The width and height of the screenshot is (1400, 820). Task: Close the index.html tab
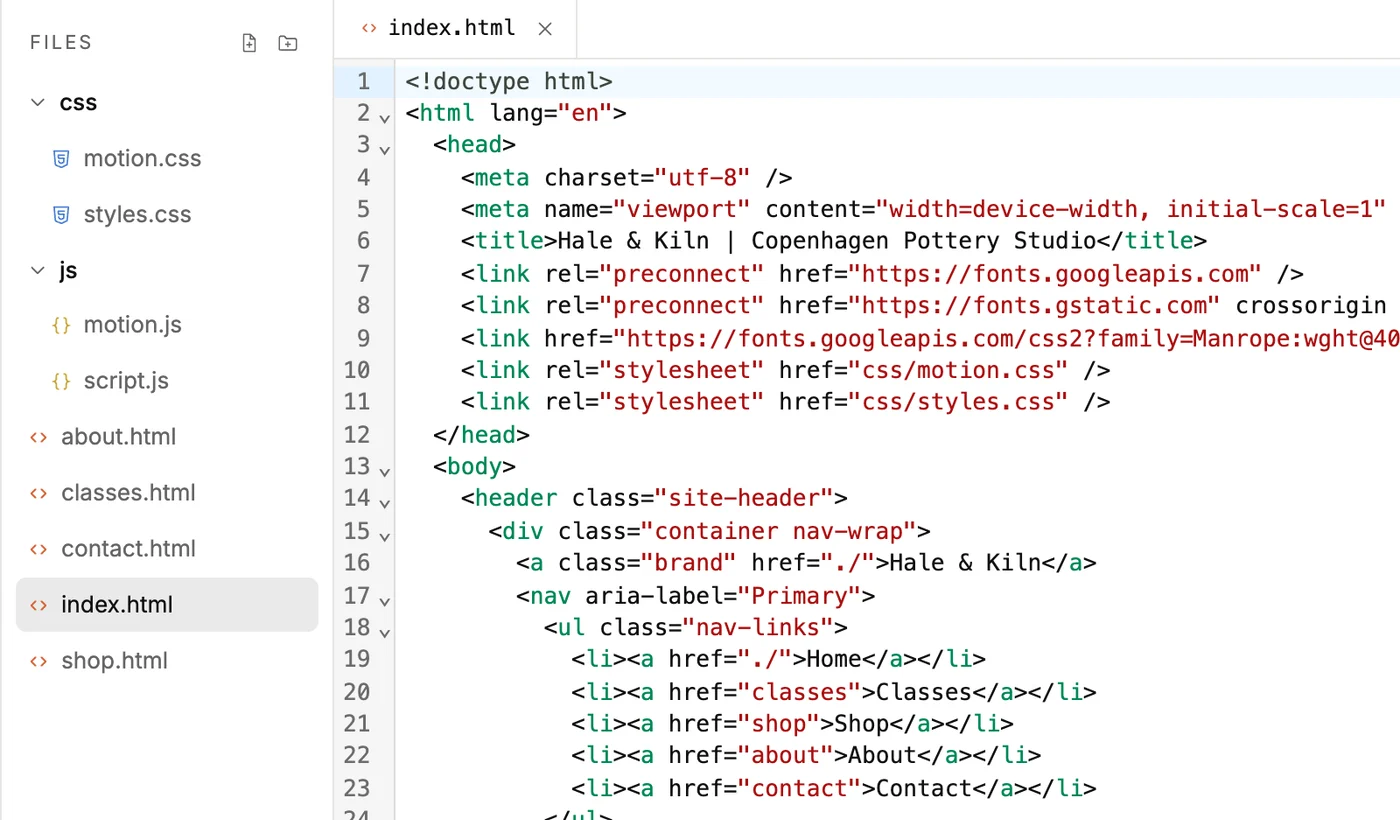coord(545,29)
